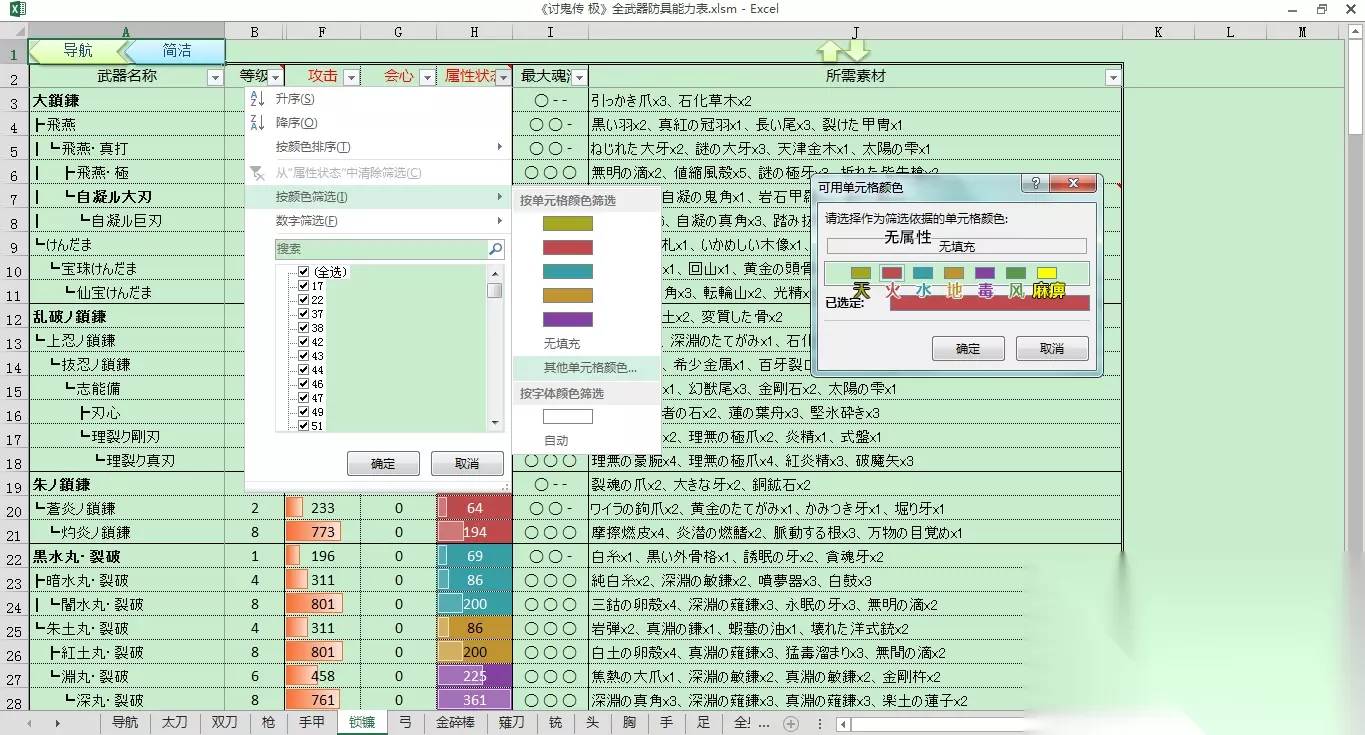Expand the 数字筛选 submenu
The image size is (1365, 735).
(x=377, y=221)
